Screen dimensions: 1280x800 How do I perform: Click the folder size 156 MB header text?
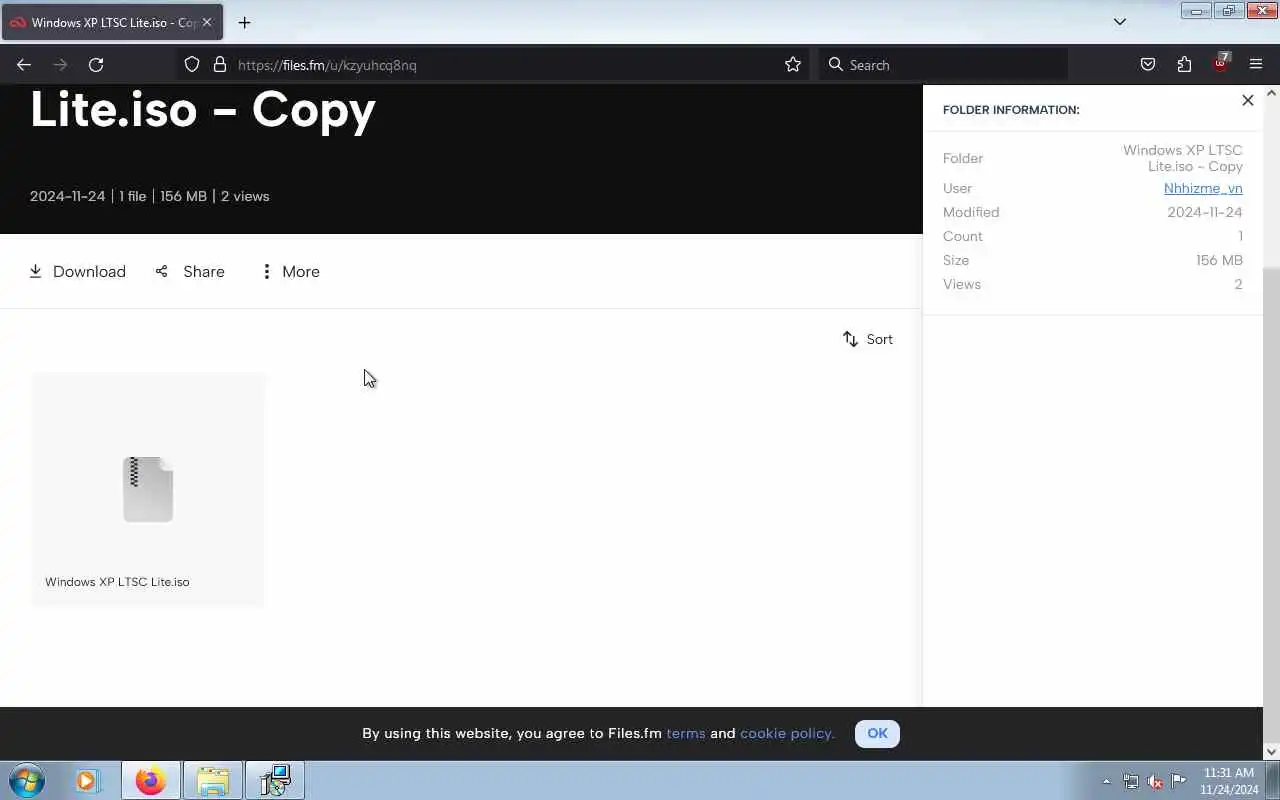tap(183, 196)
